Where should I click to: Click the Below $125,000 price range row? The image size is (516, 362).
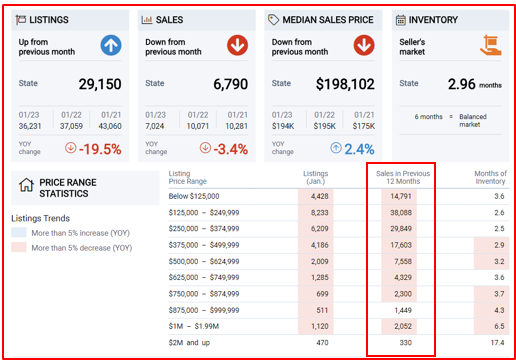pos(339,196)
